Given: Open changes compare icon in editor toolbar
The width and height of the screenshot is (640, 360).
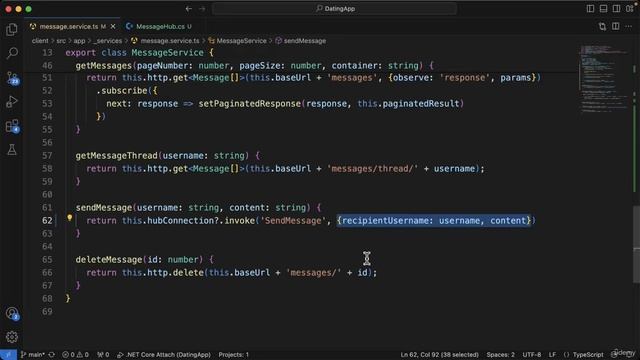Looking at the screenshot, I should (x=602, y=27).
